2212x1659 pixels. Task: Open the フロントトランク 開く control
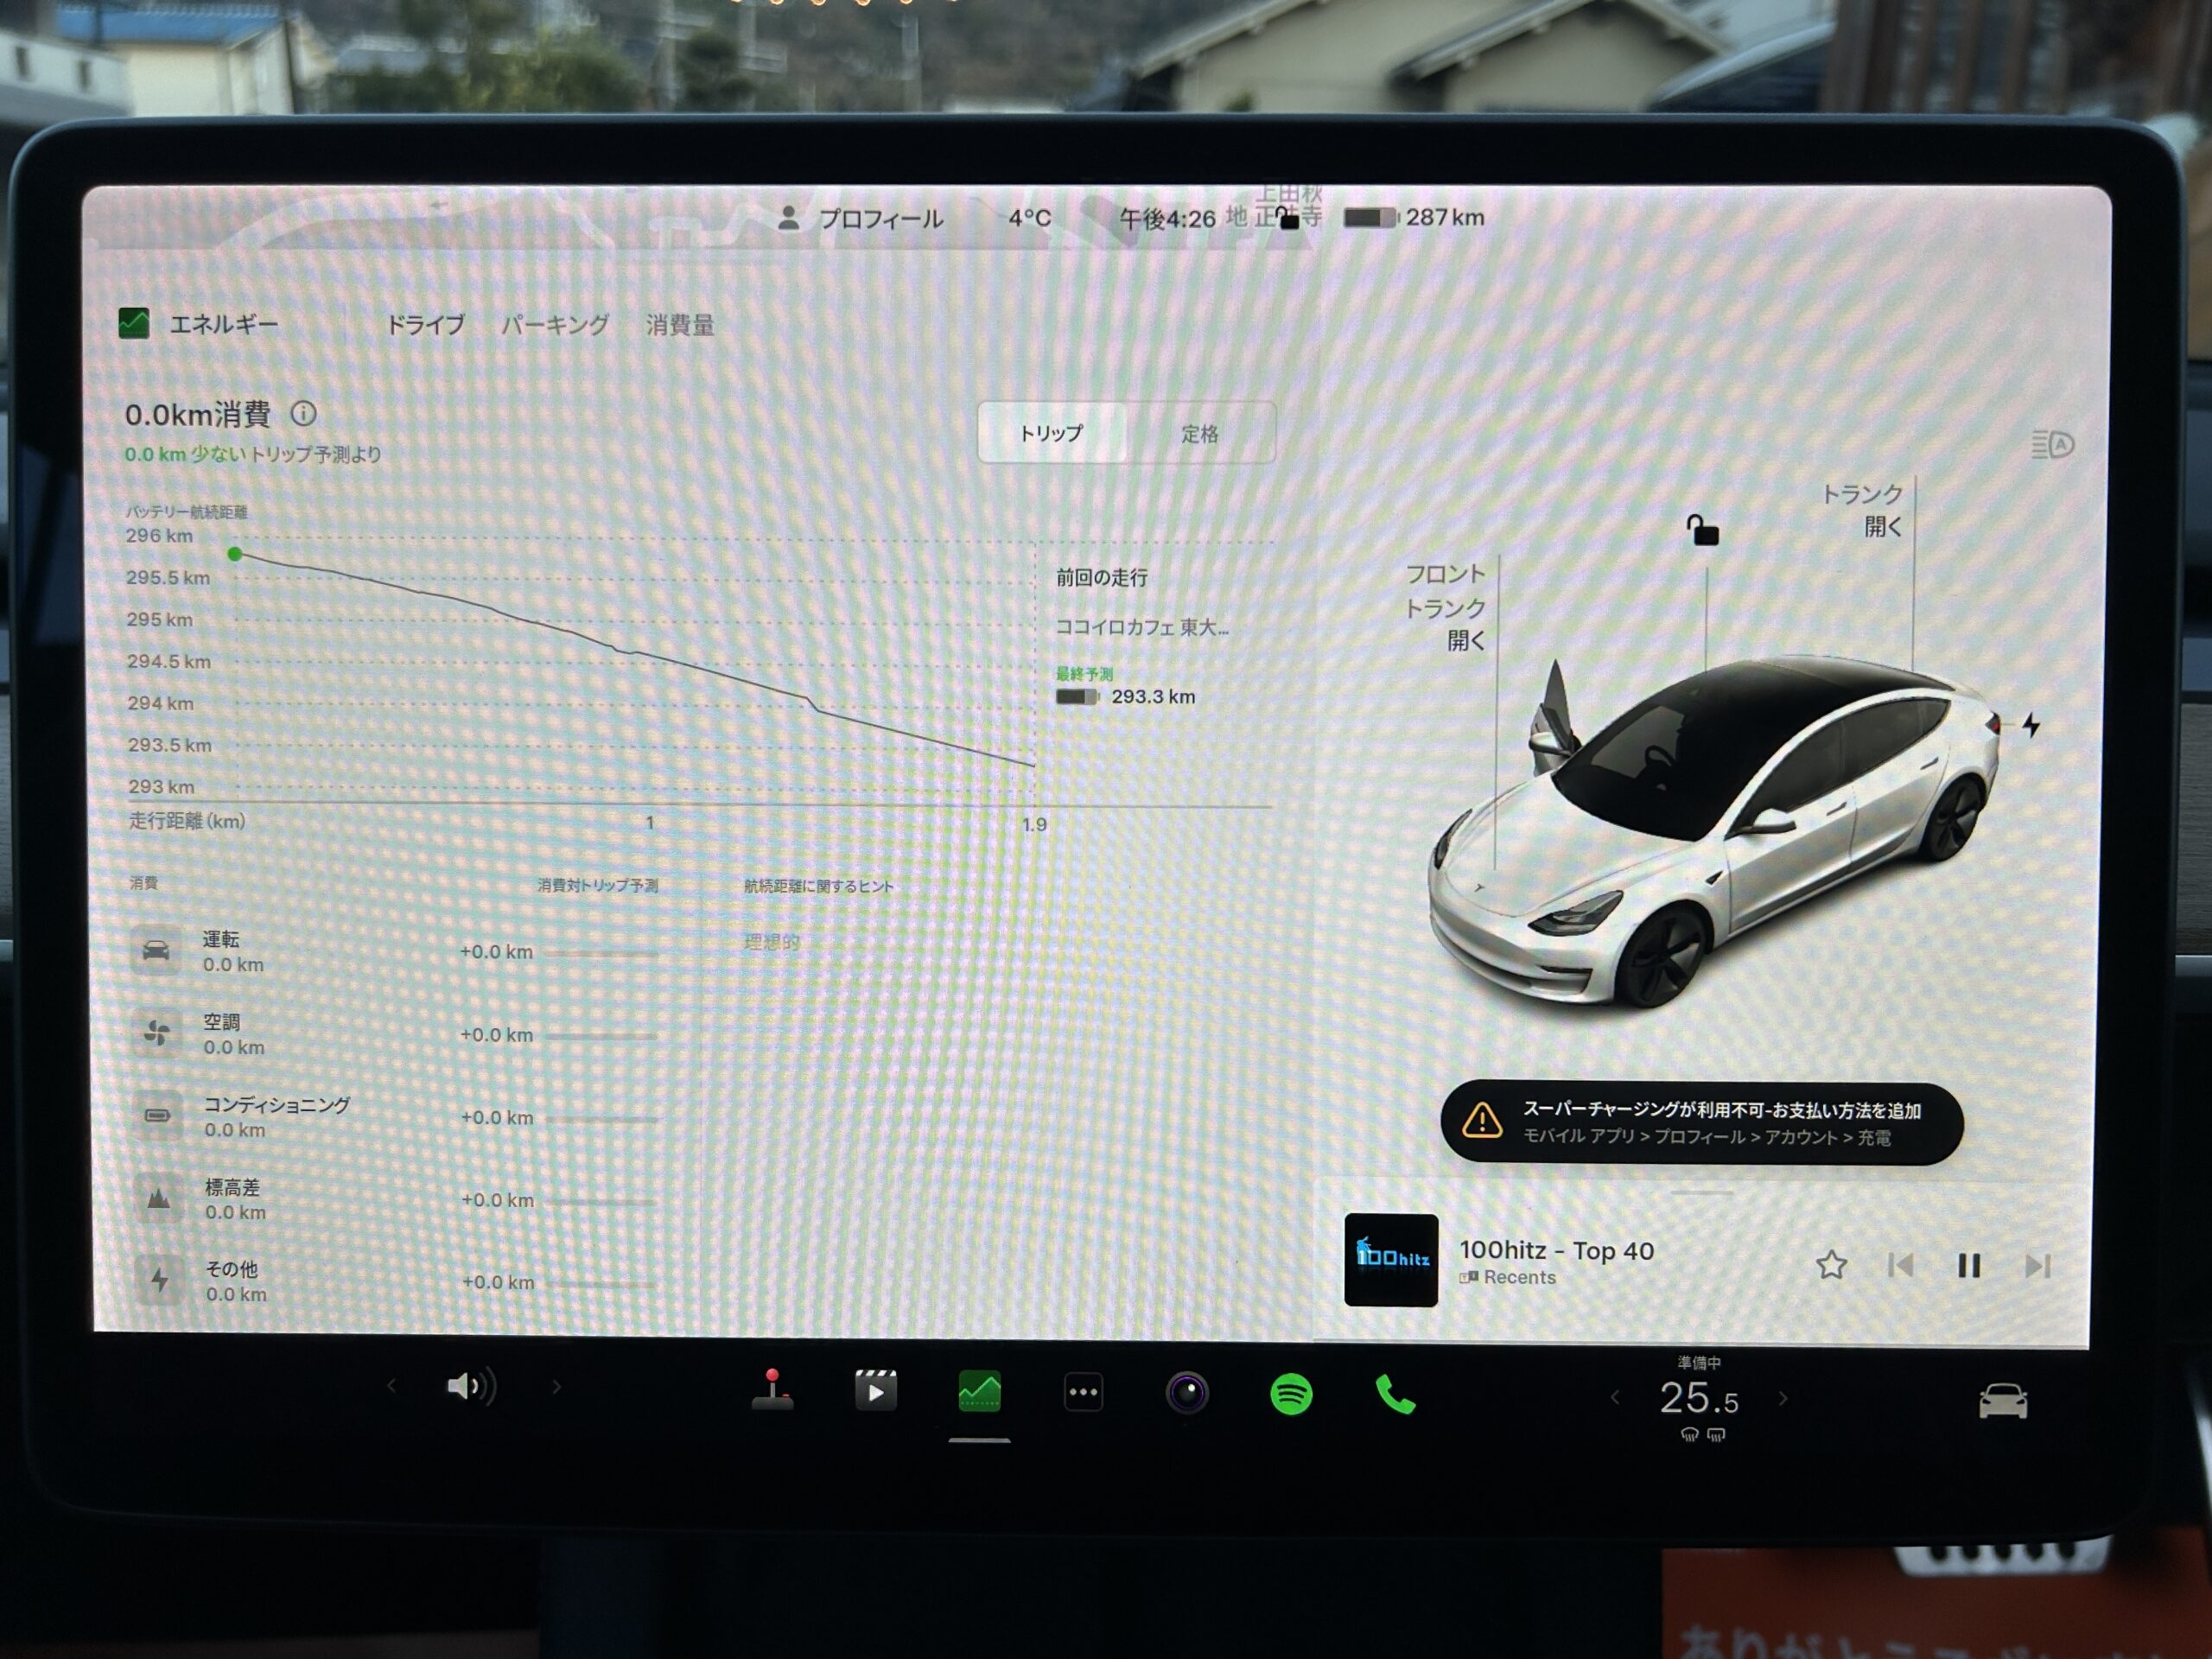coord(1446,607)
